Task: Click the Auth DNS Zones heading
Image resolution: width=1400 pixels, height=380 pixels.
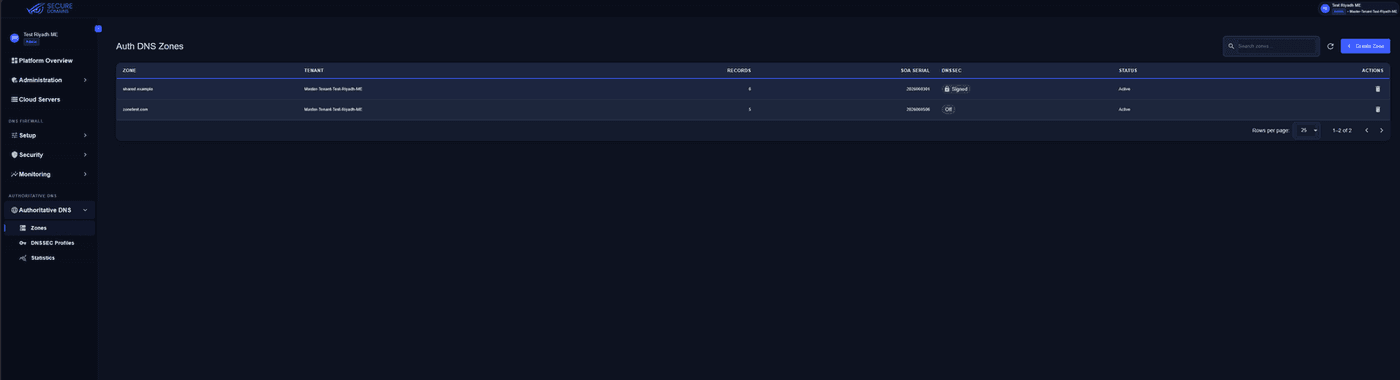Action: tap(150, 46)
